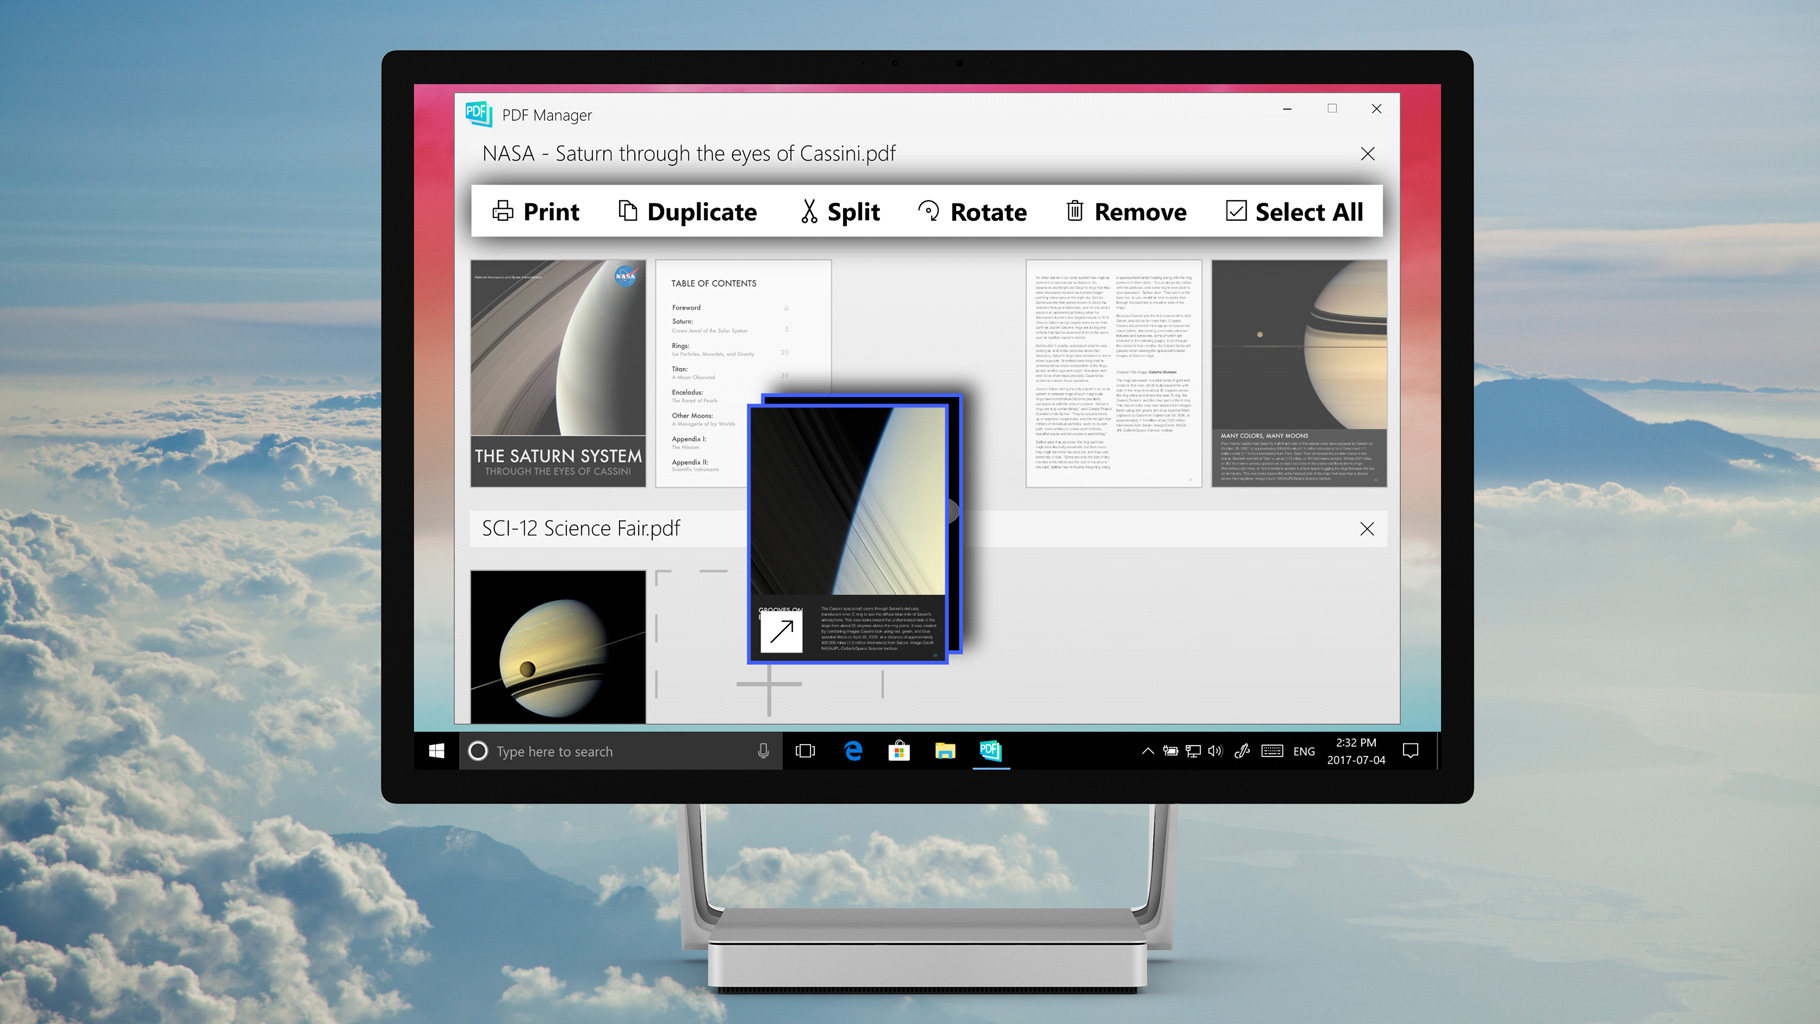Image resolution: width=1820 pixels, height=1024 pixels.
Task: Select the two-column text page thumbnail
Action: tap(1113, 373)
